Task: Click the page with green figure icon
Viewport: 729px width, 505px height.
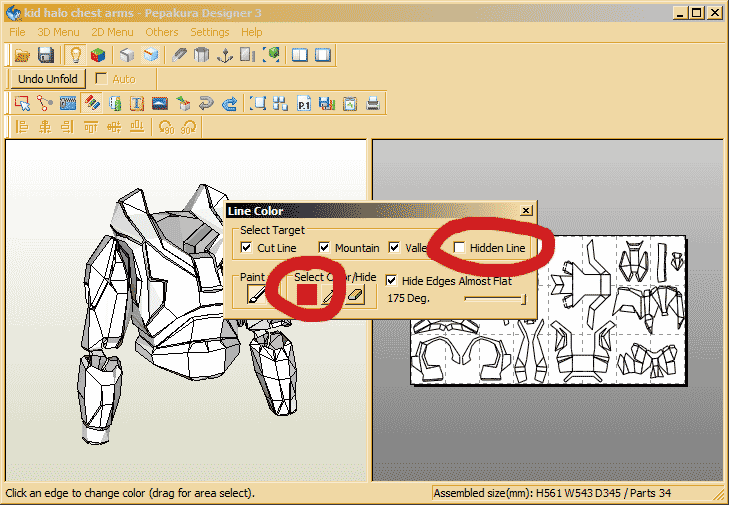Action: click(114, 103)
